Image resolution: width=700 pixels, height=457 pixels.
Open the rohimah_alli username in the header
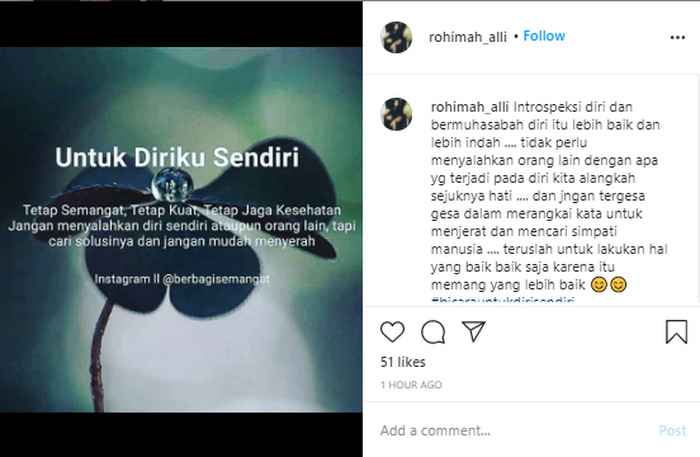[467, 37]
